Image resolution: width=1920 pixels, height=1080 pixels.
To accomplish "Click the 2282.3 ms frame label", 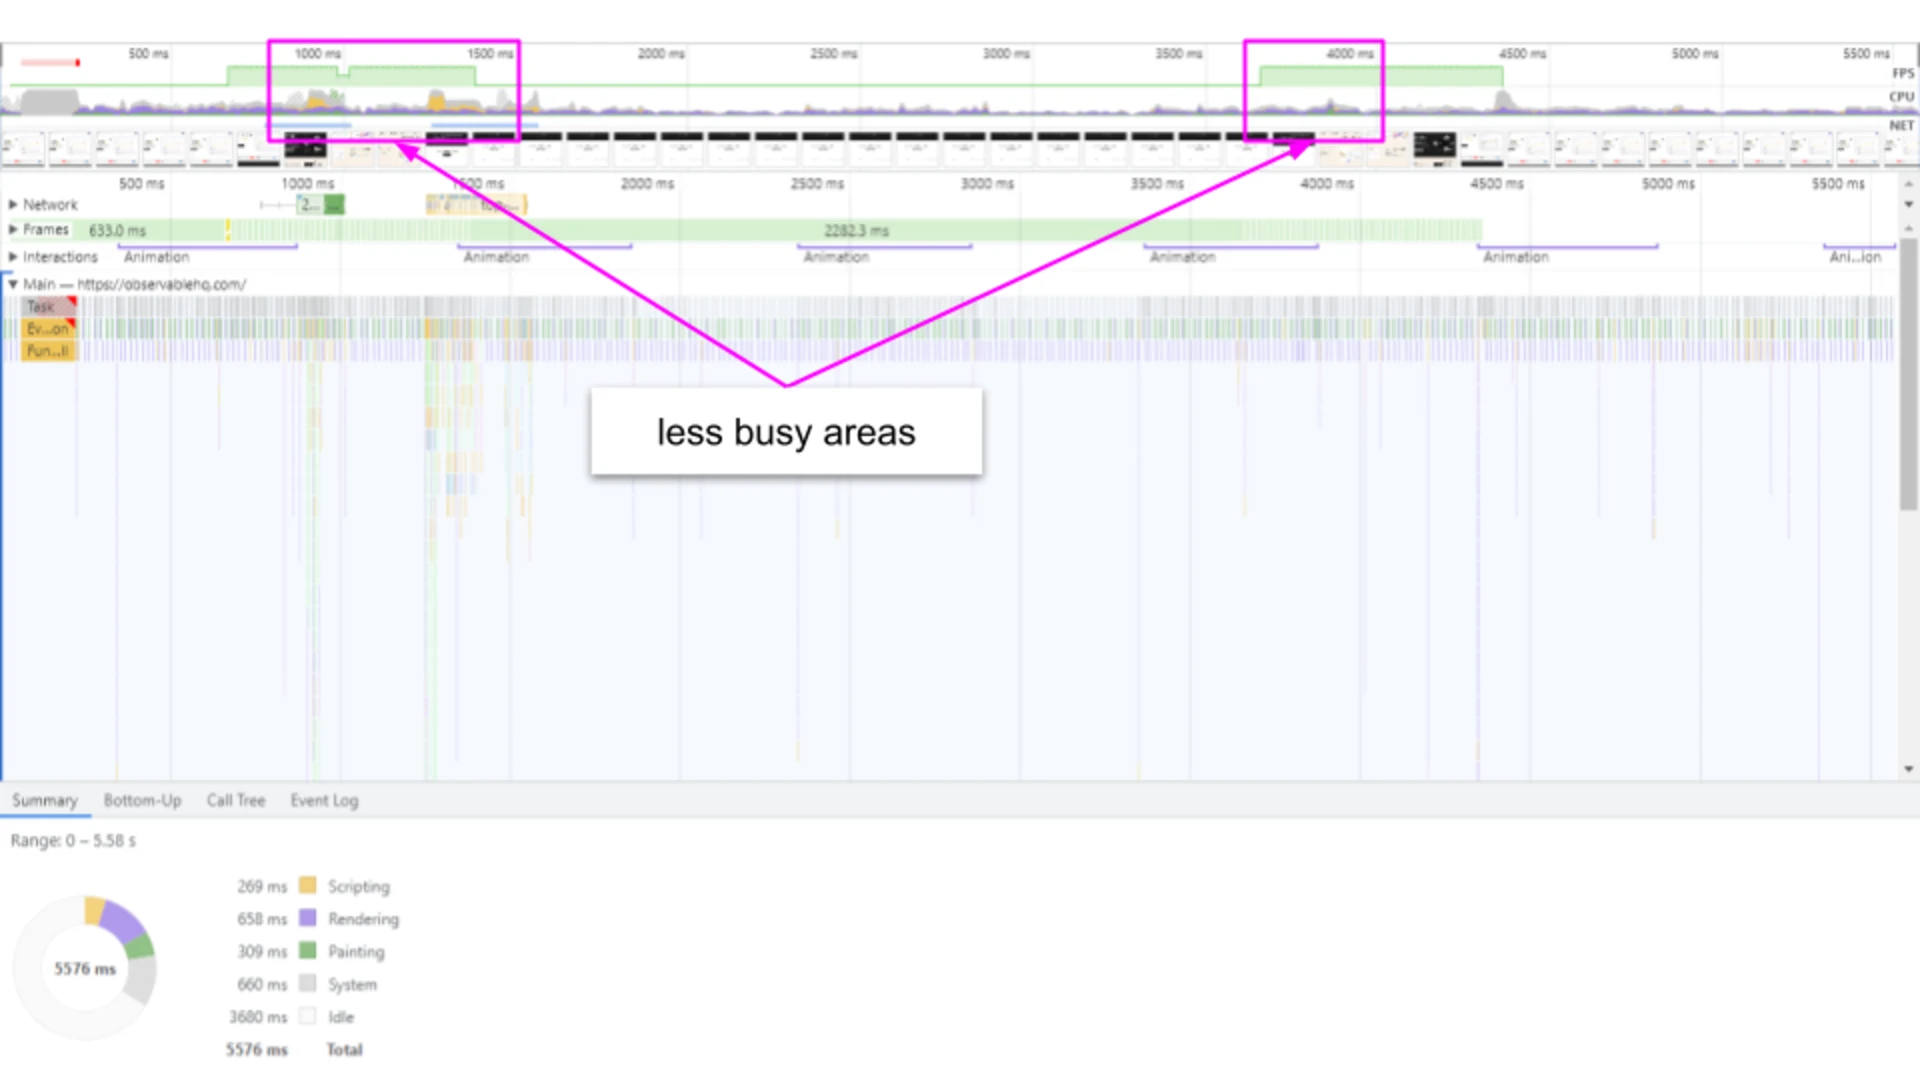I will [856, 231].
